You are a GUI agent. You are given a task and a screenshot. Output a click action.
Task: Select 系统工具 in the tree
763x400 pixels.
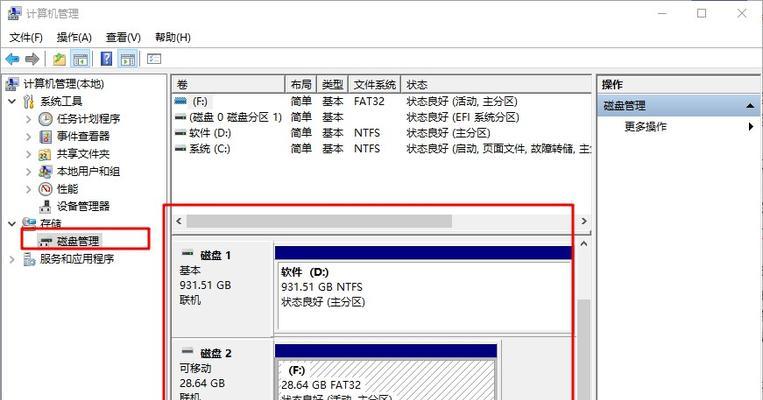(x=61, y=101)
